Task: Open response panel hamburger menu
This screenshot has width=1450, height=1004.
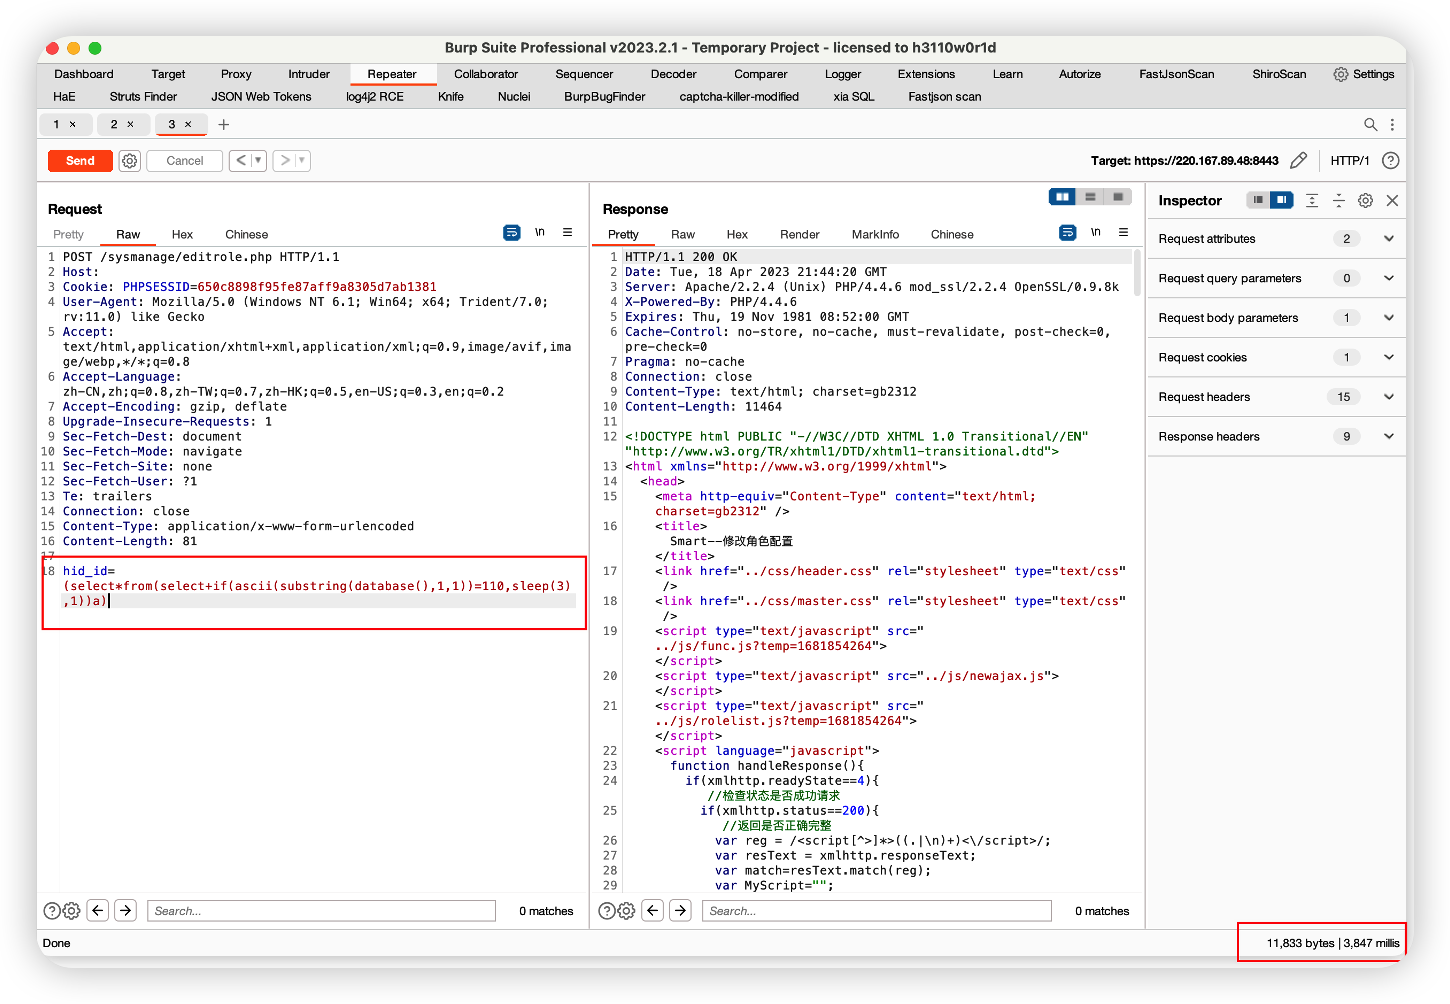Action: pos(1123,232)
